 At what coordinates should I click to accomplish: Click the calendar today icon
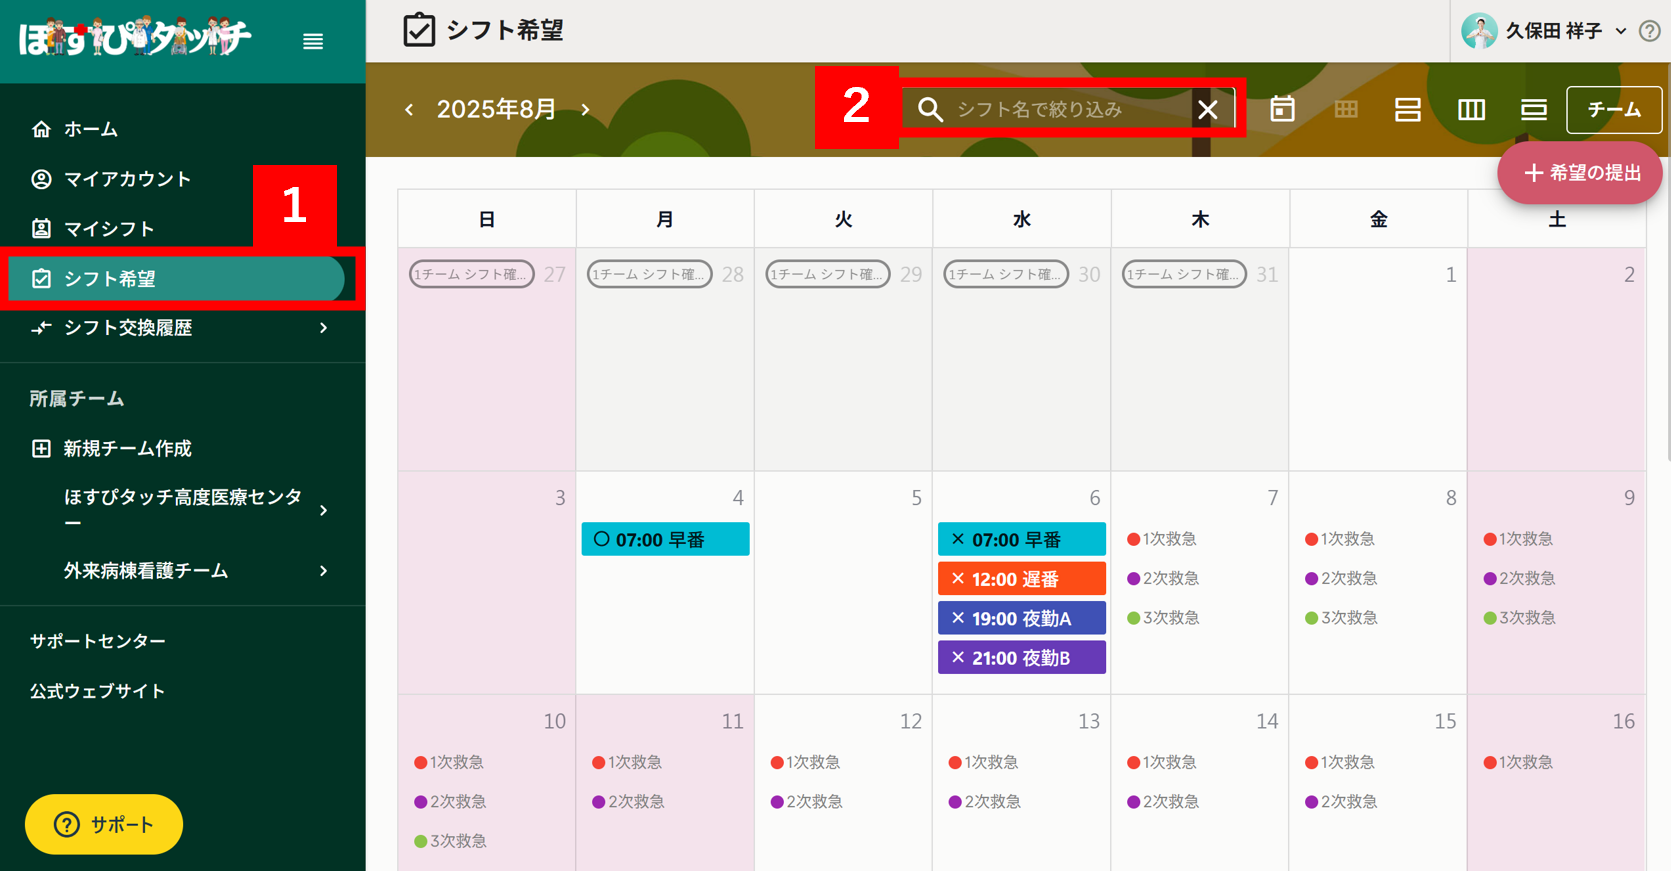click(1282, 109)
